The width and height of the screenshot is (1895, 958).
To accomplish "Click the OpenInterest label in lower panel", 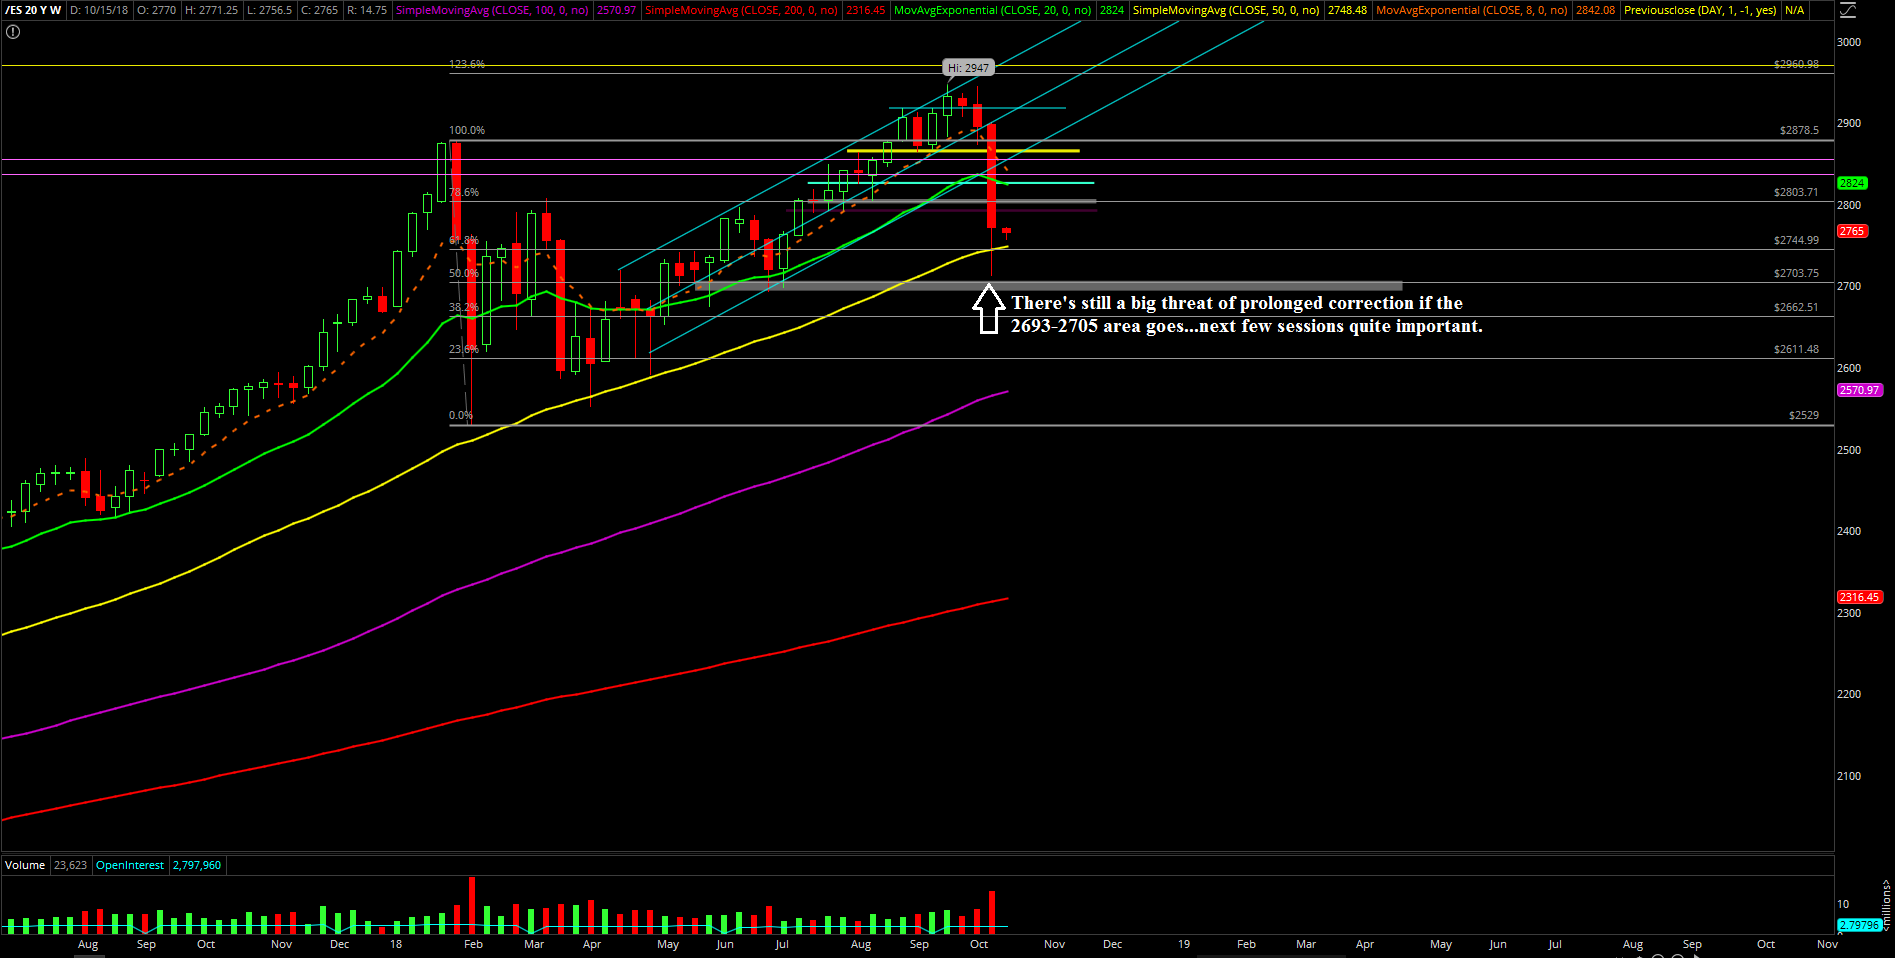I will [x=130, y=865].
